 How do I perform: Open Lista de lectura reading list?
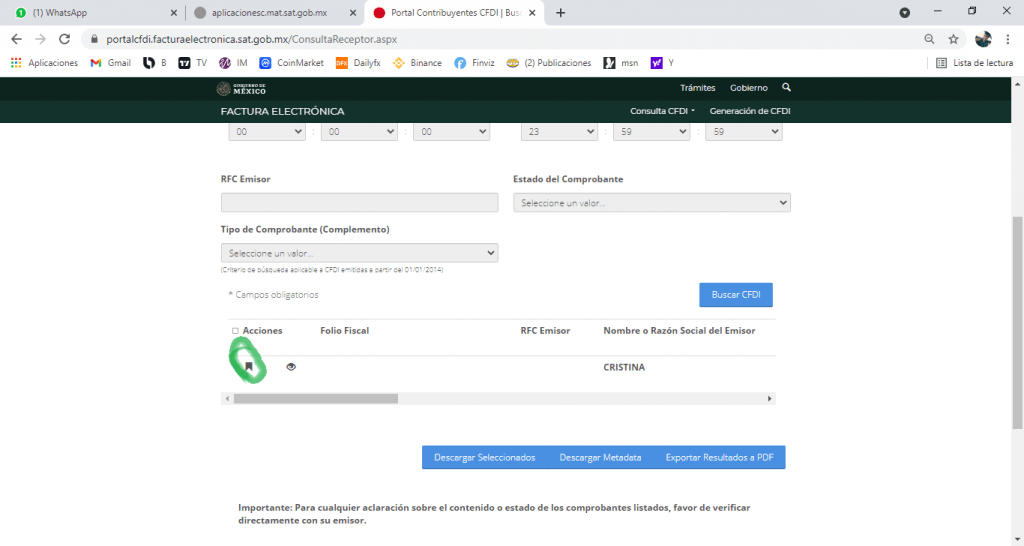tap(974, 63)
